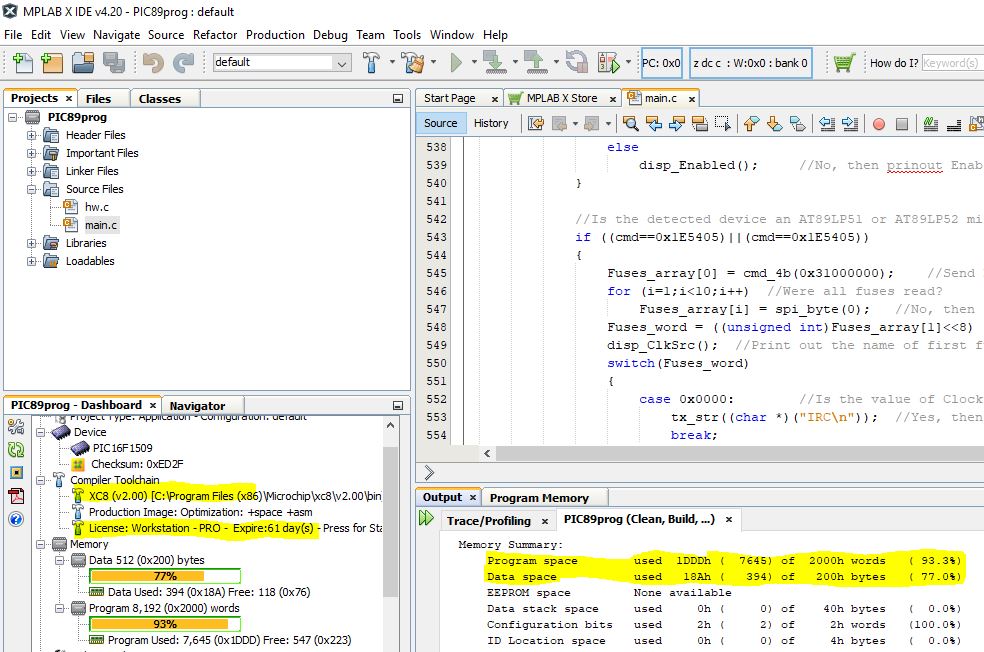Click the Hold in Reset icon
Image resolution: width=984 pixels, height=652 pixels.
(x=576, y=63)
